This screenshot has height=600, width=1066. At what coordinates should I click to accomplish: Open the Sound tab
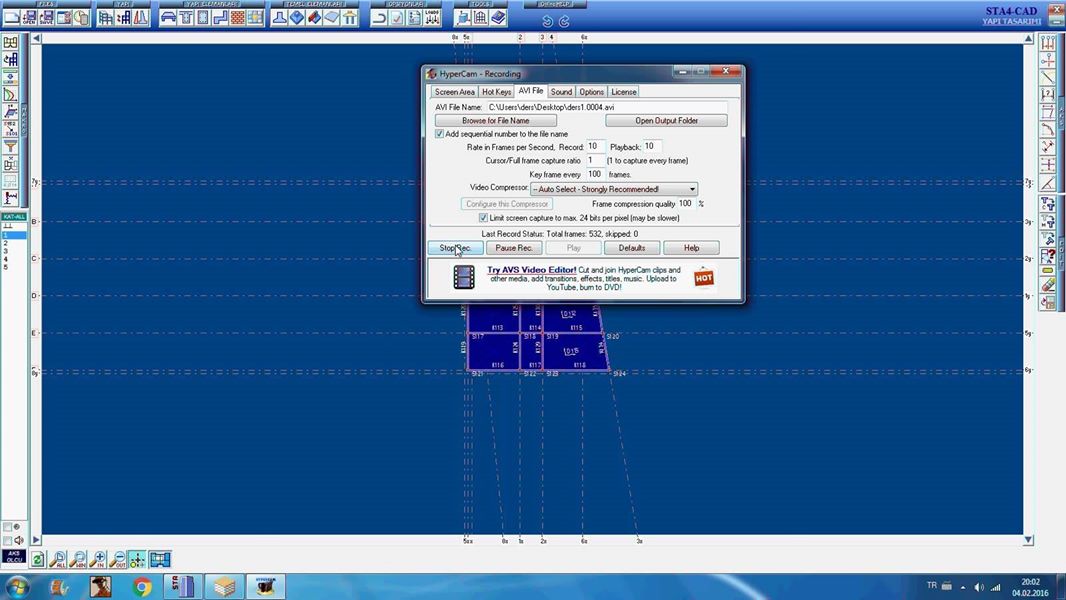(562, 92)
